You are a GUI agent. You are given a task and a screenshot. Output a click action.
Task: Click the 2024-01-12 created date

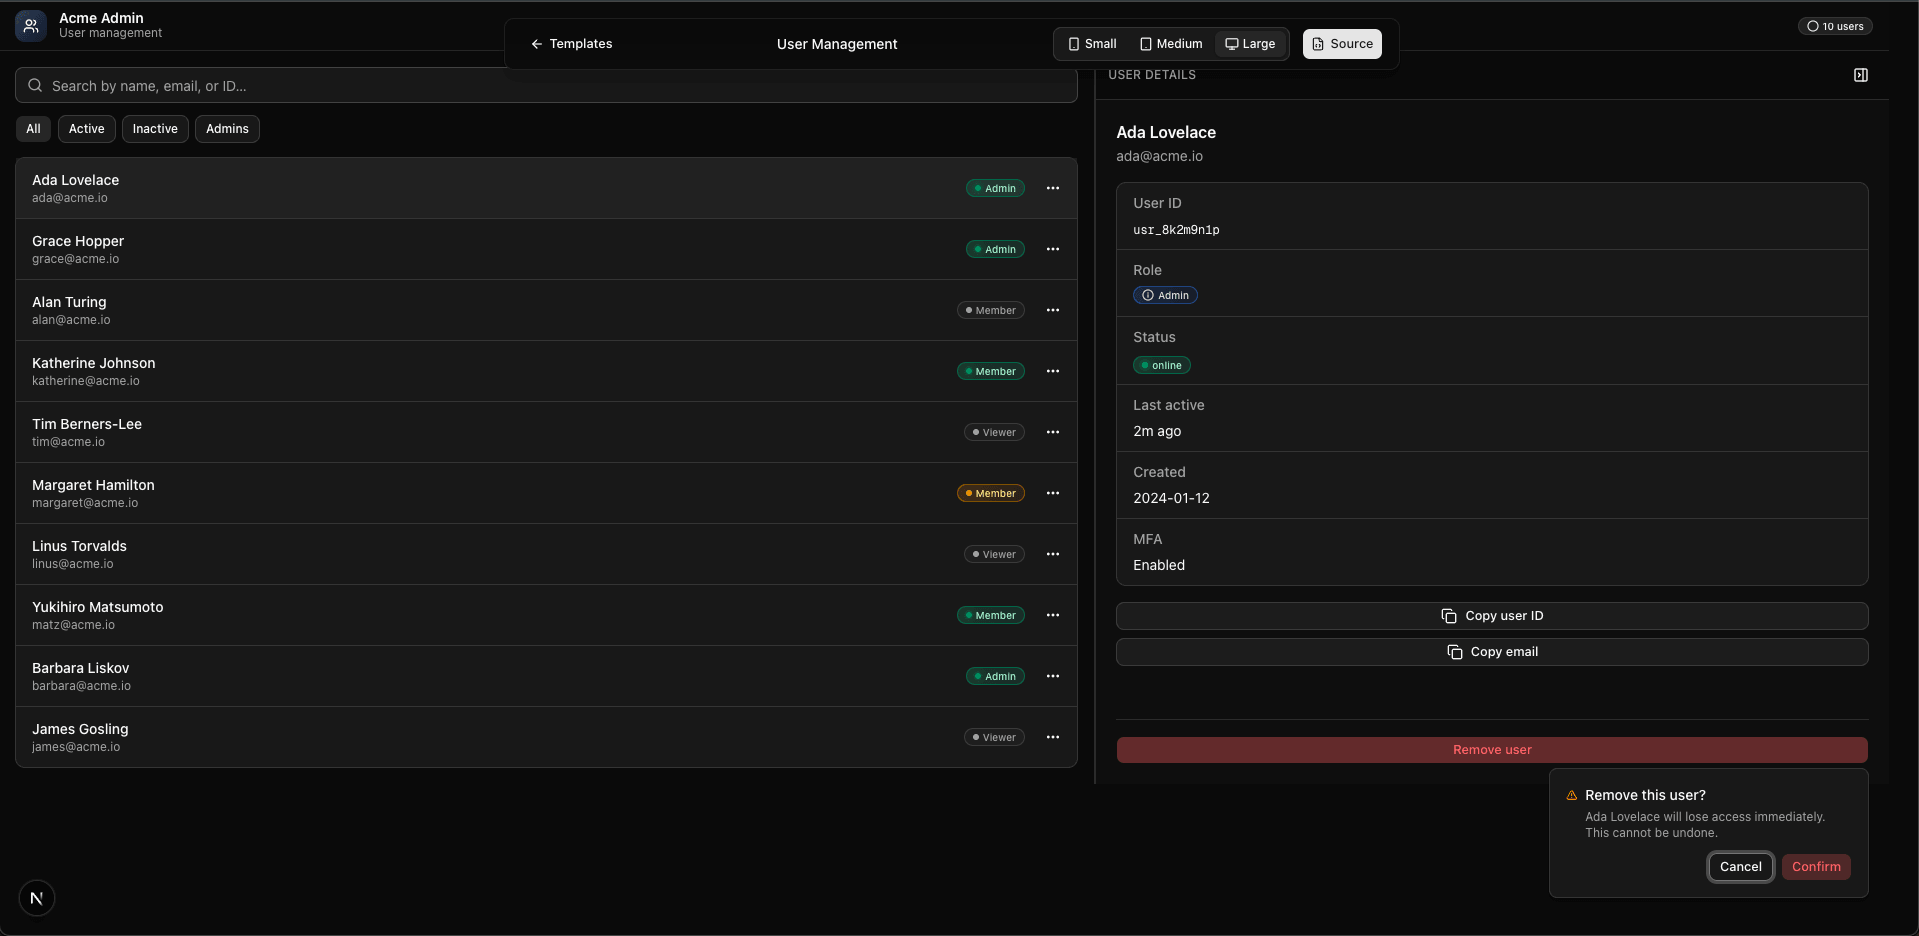point(1171,498)
